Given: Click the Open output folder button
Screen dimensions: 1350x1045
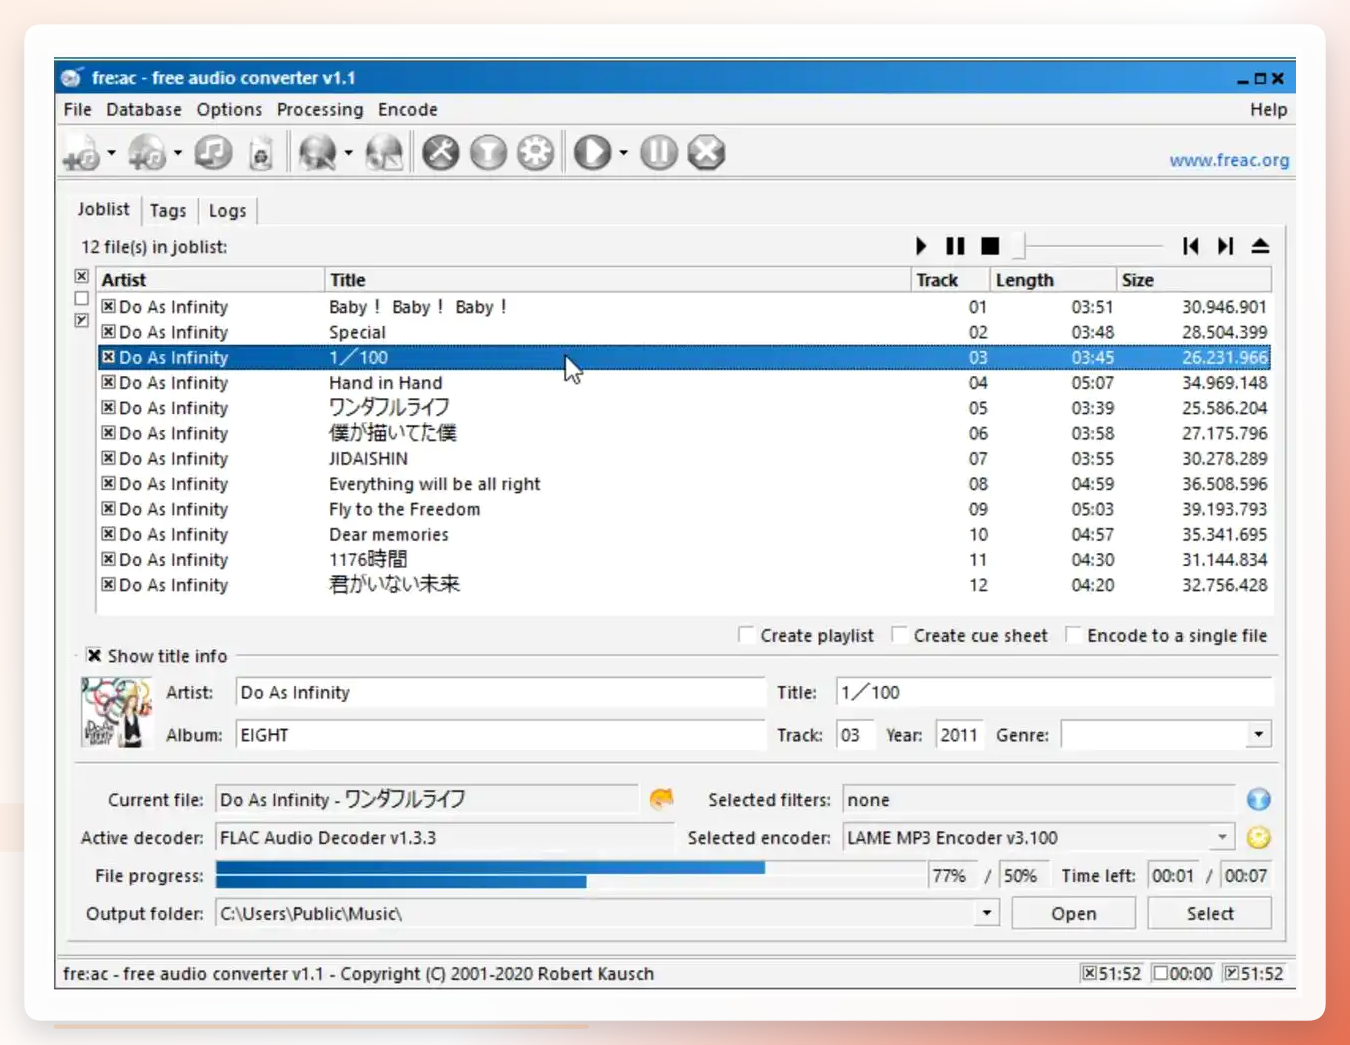Looking at the screenshot, I should [x=1073, y=913].
